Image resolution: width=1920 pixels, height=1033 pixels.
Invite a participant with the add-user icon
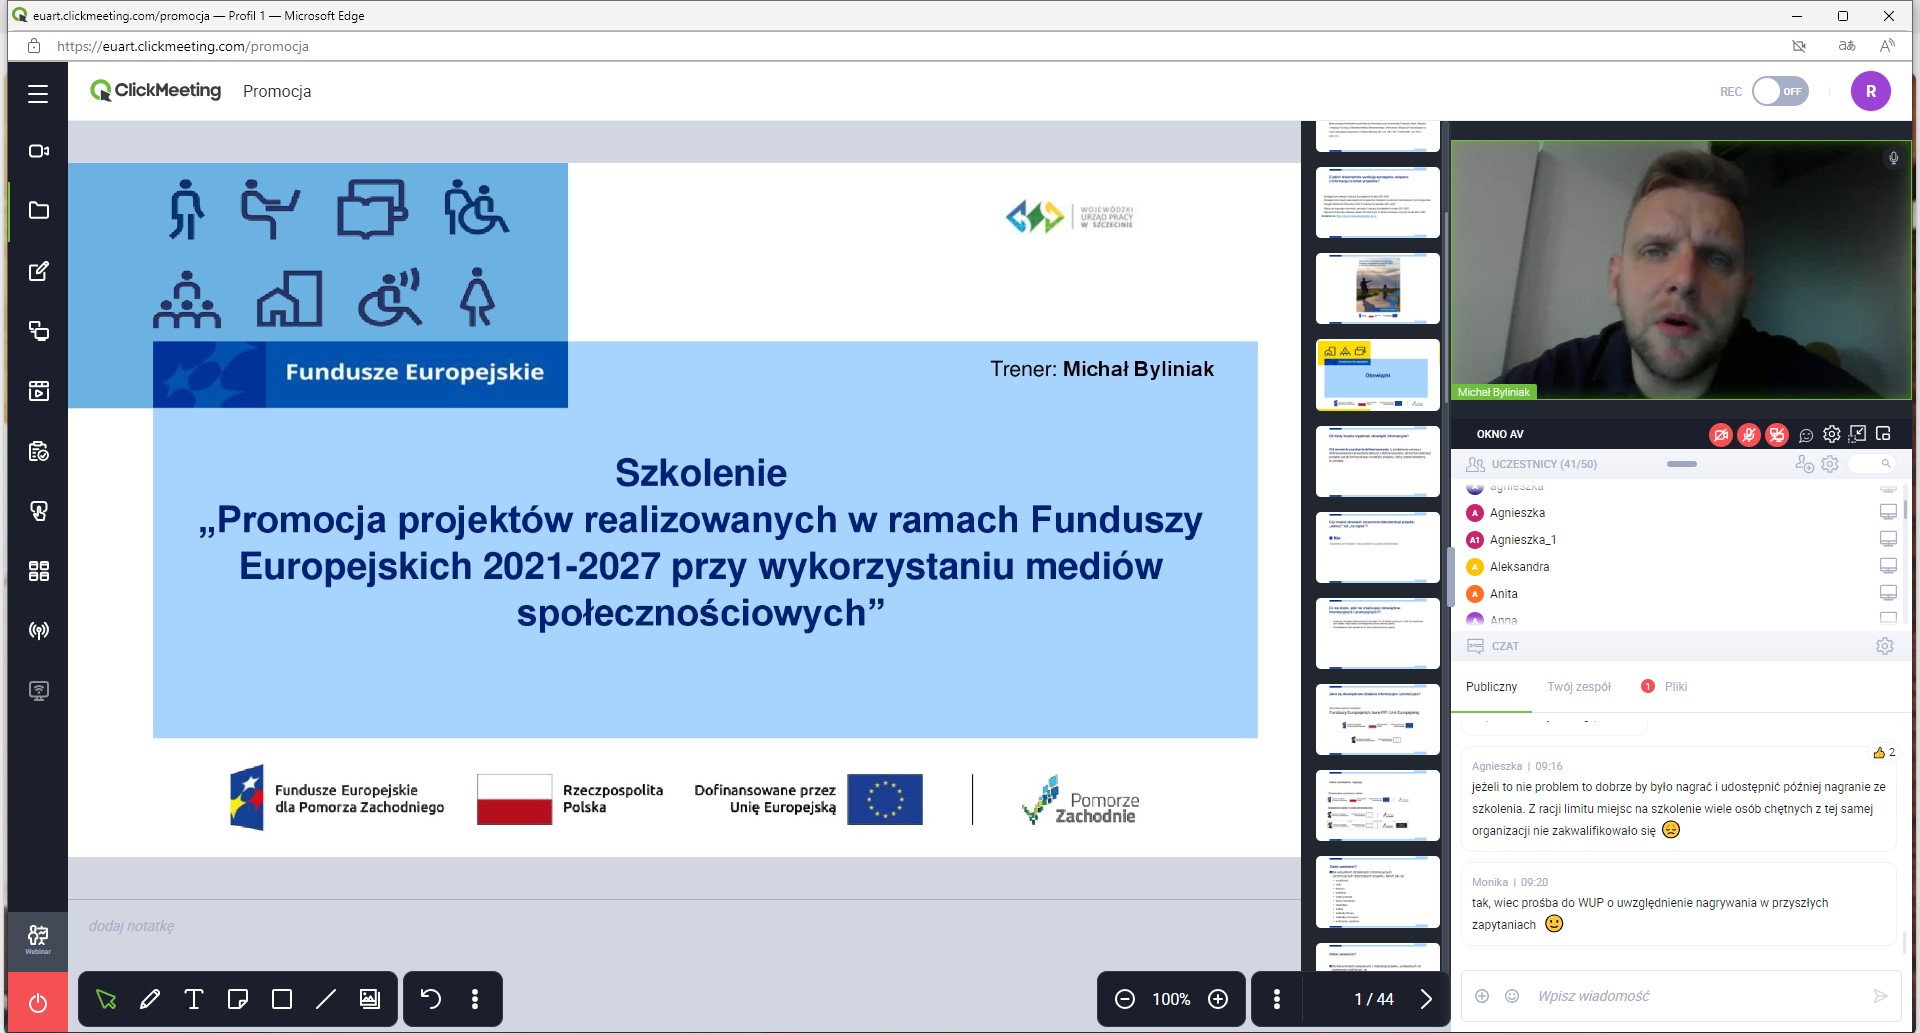(1804, 464)
